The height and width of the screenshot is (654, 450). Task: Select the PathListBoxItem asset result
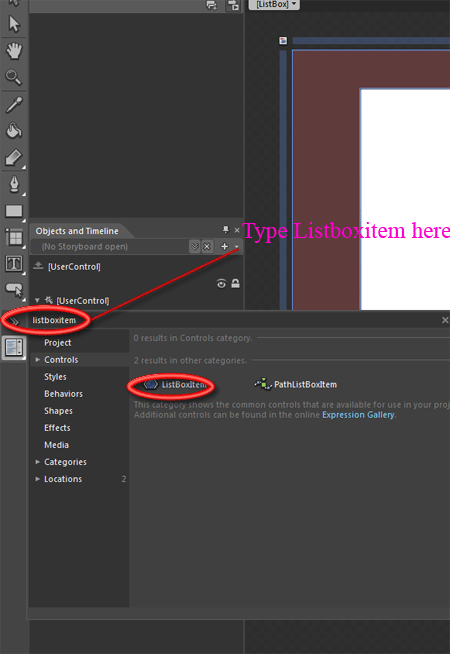click(296, 384)
